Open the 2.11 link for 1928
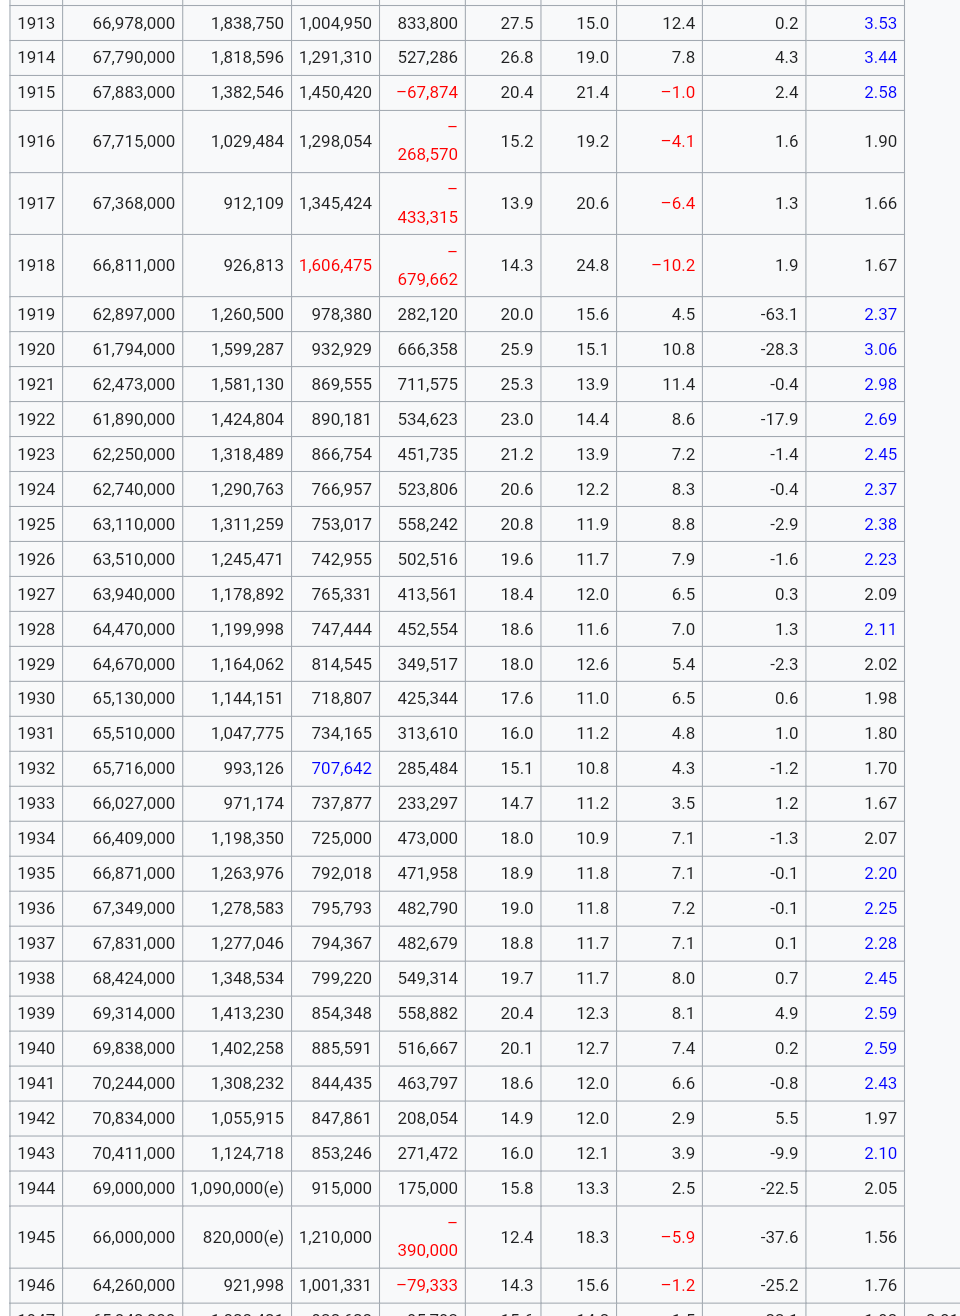Image resolution: width=960 pixels, height=1316 pixels. [880, 630]
